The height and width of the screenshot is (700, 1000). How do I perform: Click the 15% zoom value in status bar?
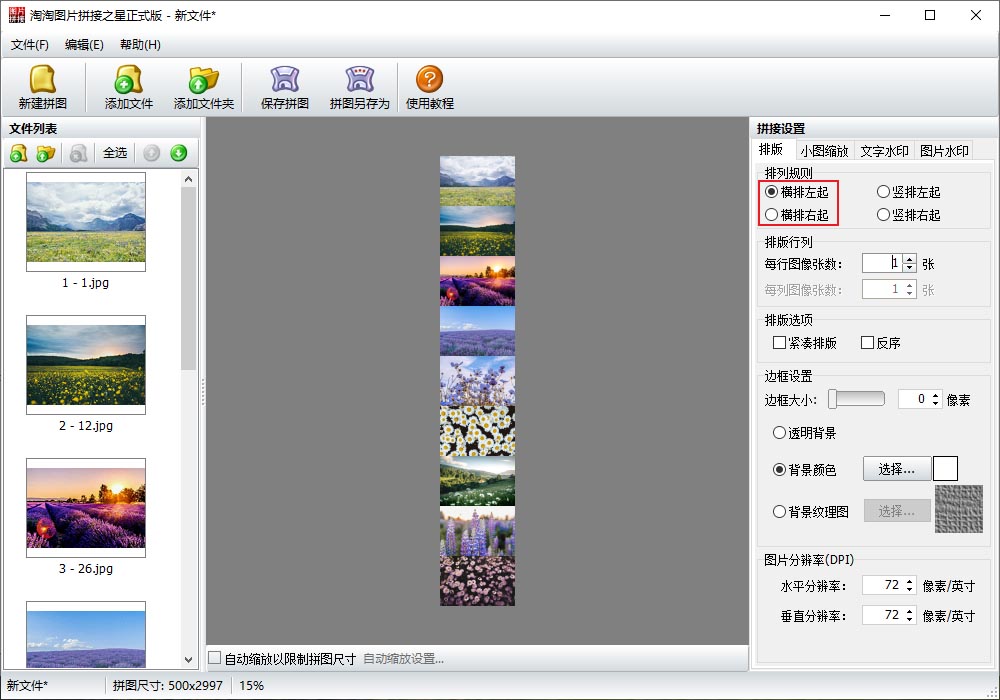tap(251, 685)
